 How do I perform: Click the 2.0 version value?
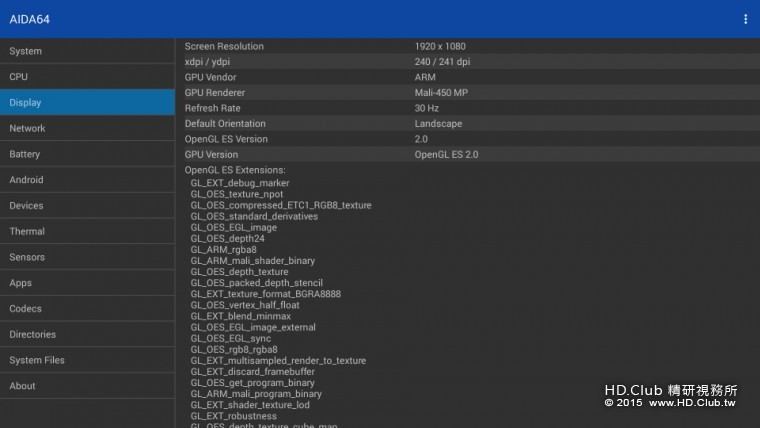pyautogui.click(x=421, y=139)
